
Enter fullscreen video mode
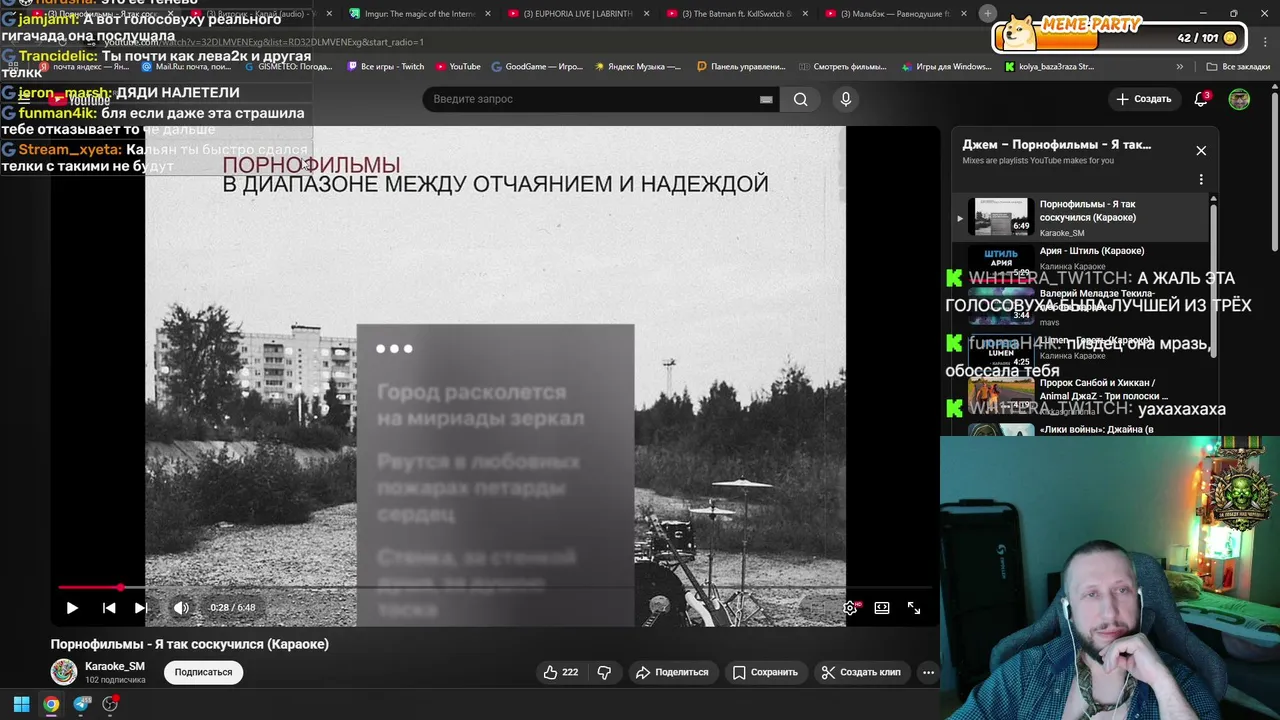(914, 607)
